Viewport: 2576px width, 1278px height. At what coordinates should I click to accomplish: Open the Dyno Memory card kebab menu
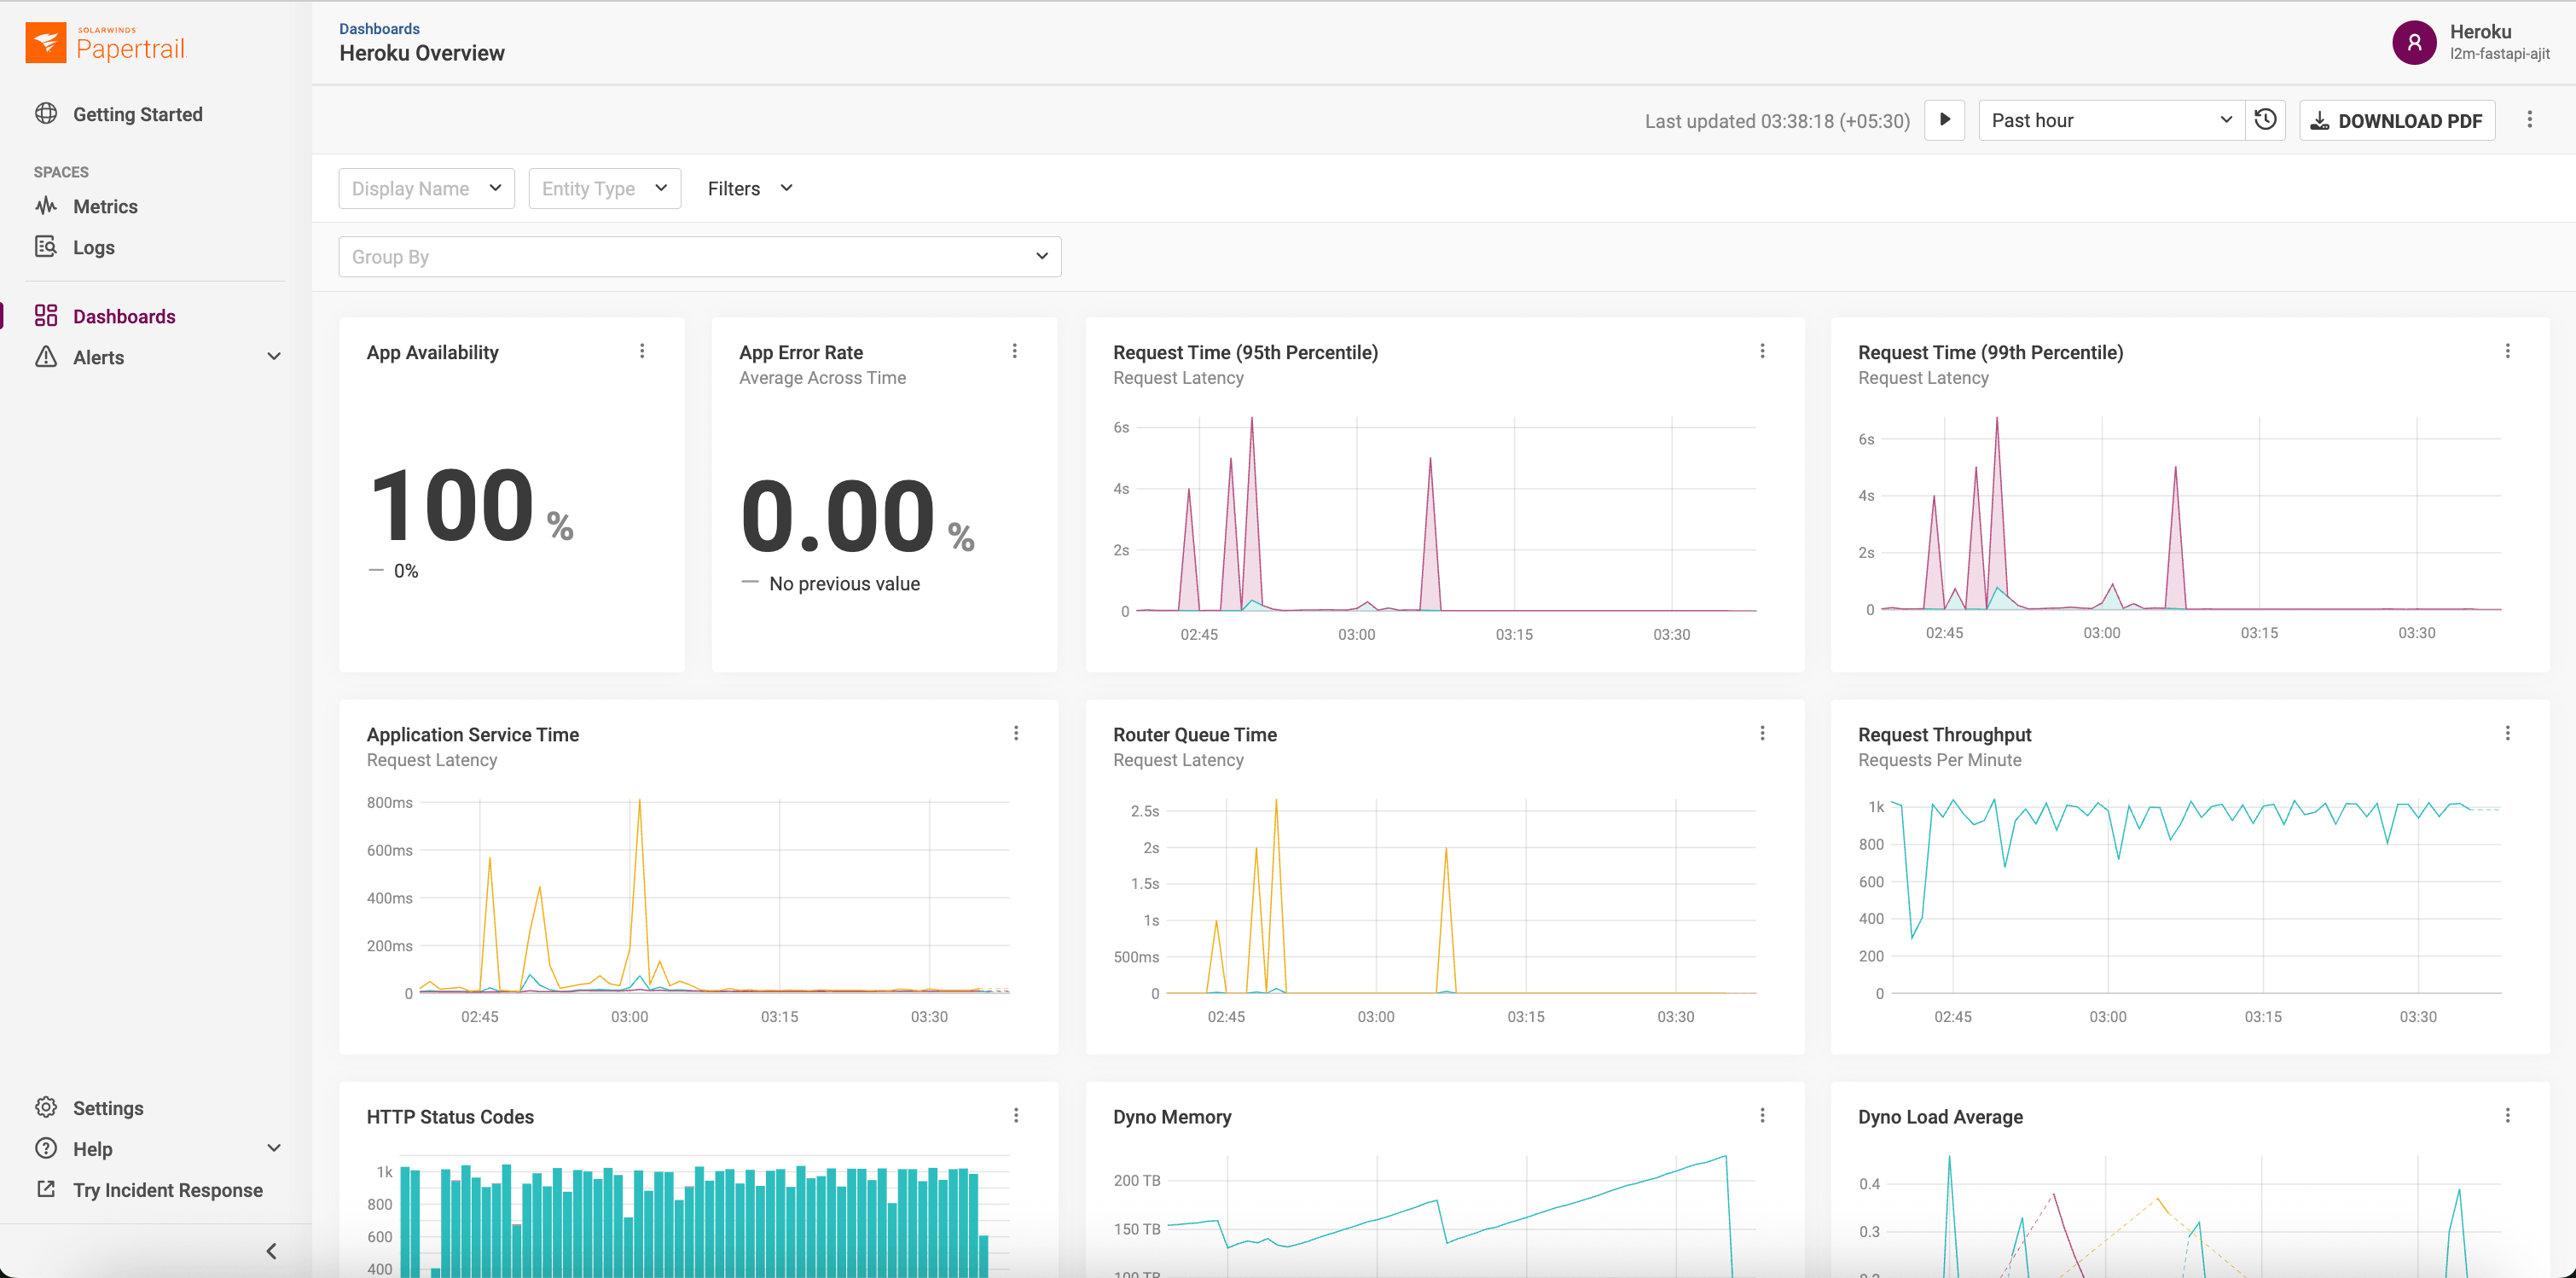1762,1114
